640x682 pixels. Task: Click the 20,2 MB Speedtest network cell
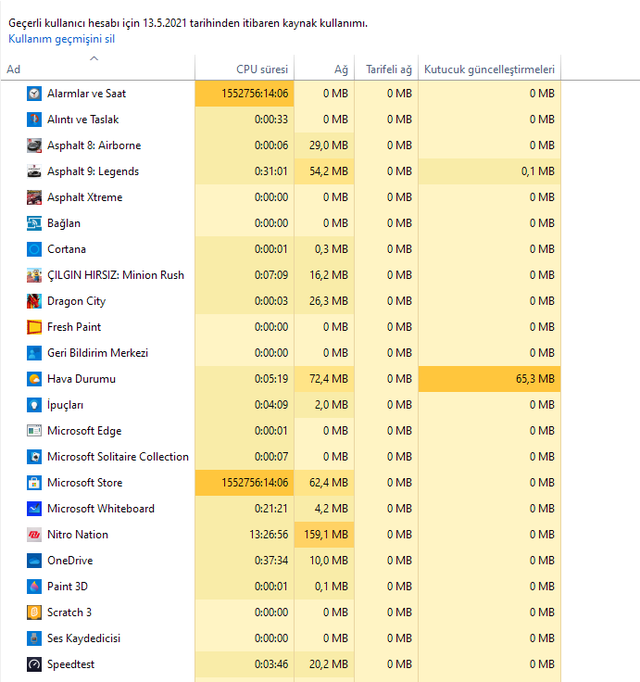pyautogui.click(x=325, y=664)
